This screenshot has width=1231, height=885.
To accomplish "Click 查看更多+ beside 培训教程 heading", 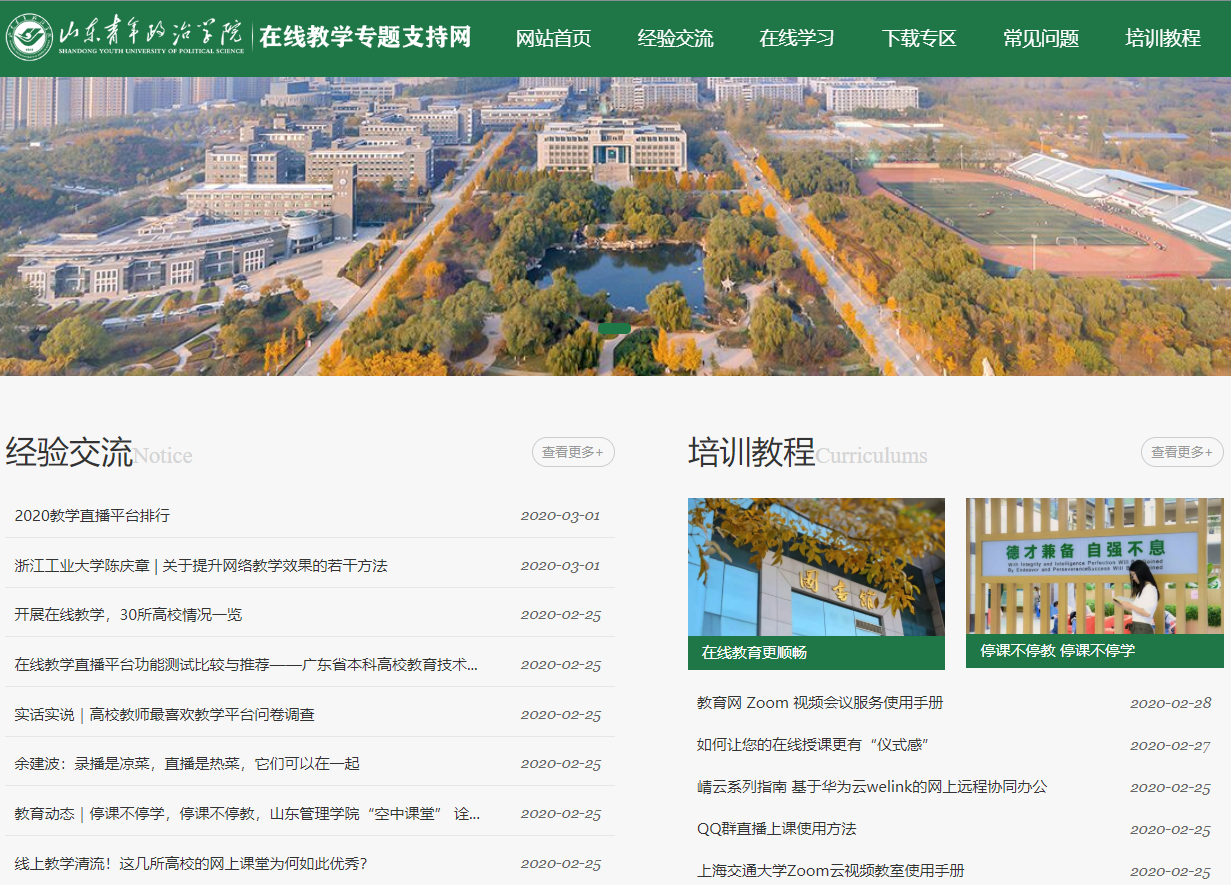I will click(x=1182, y=452).
